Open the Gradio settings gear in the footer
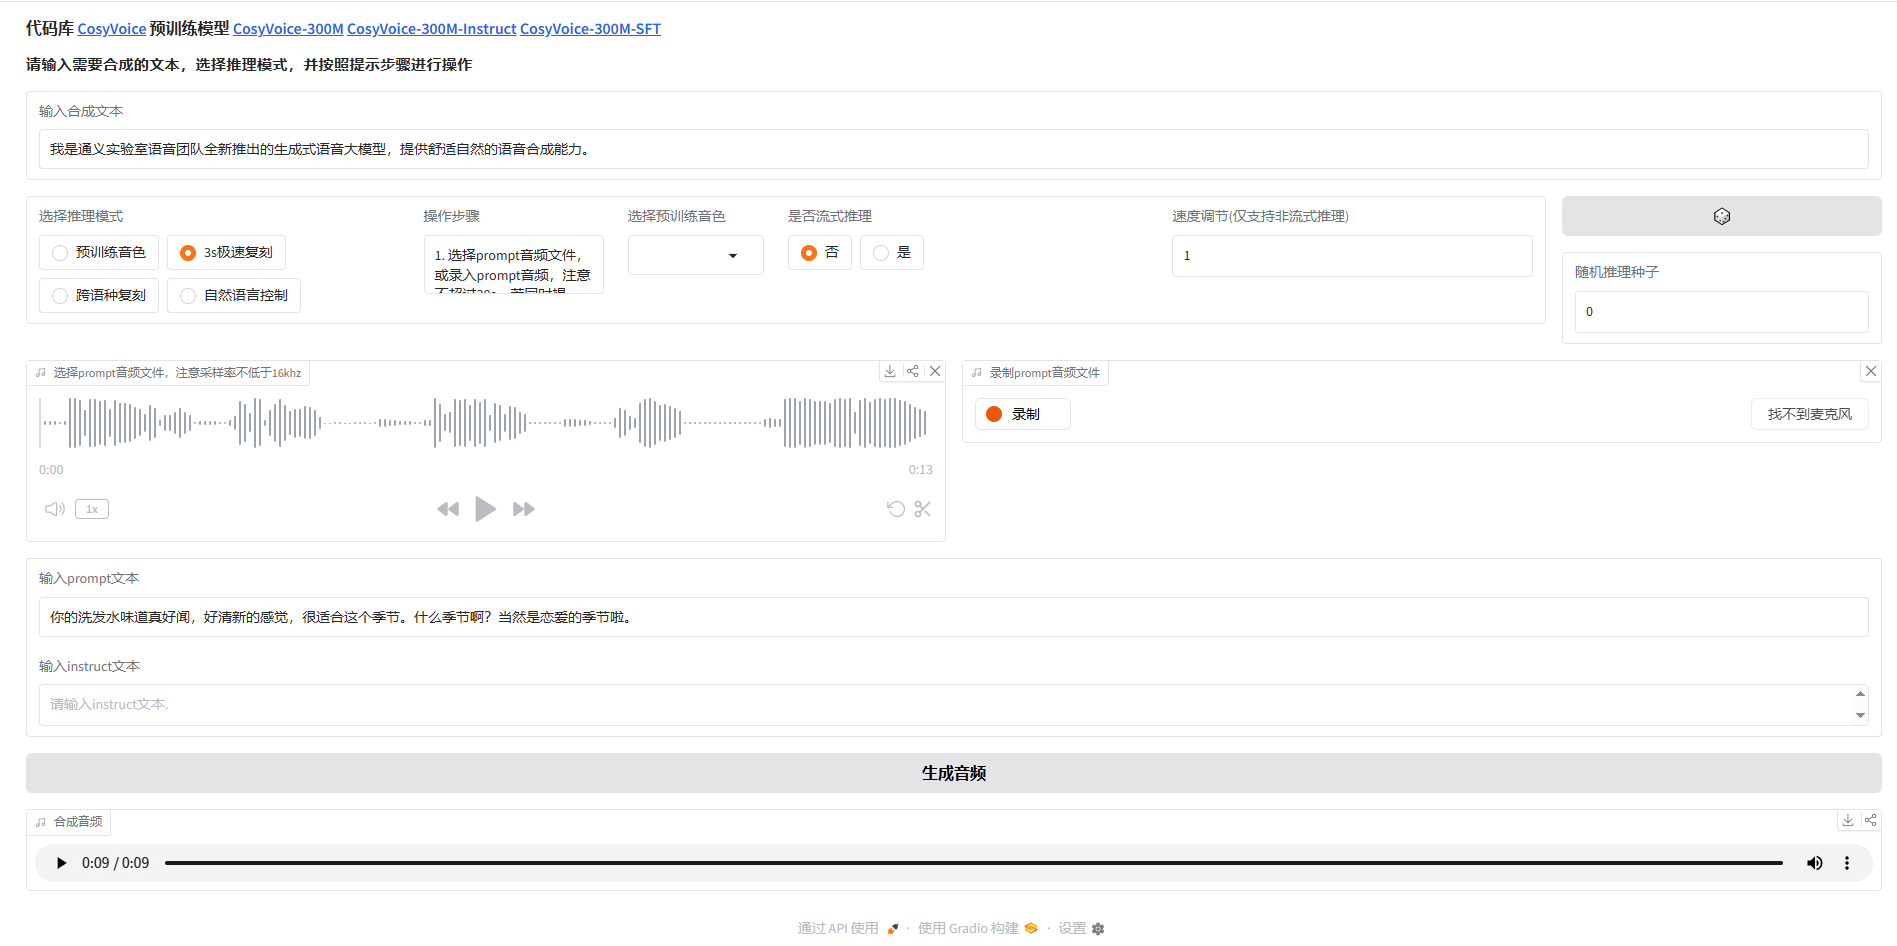The image size is (1897, 946). click(1097, 928)
